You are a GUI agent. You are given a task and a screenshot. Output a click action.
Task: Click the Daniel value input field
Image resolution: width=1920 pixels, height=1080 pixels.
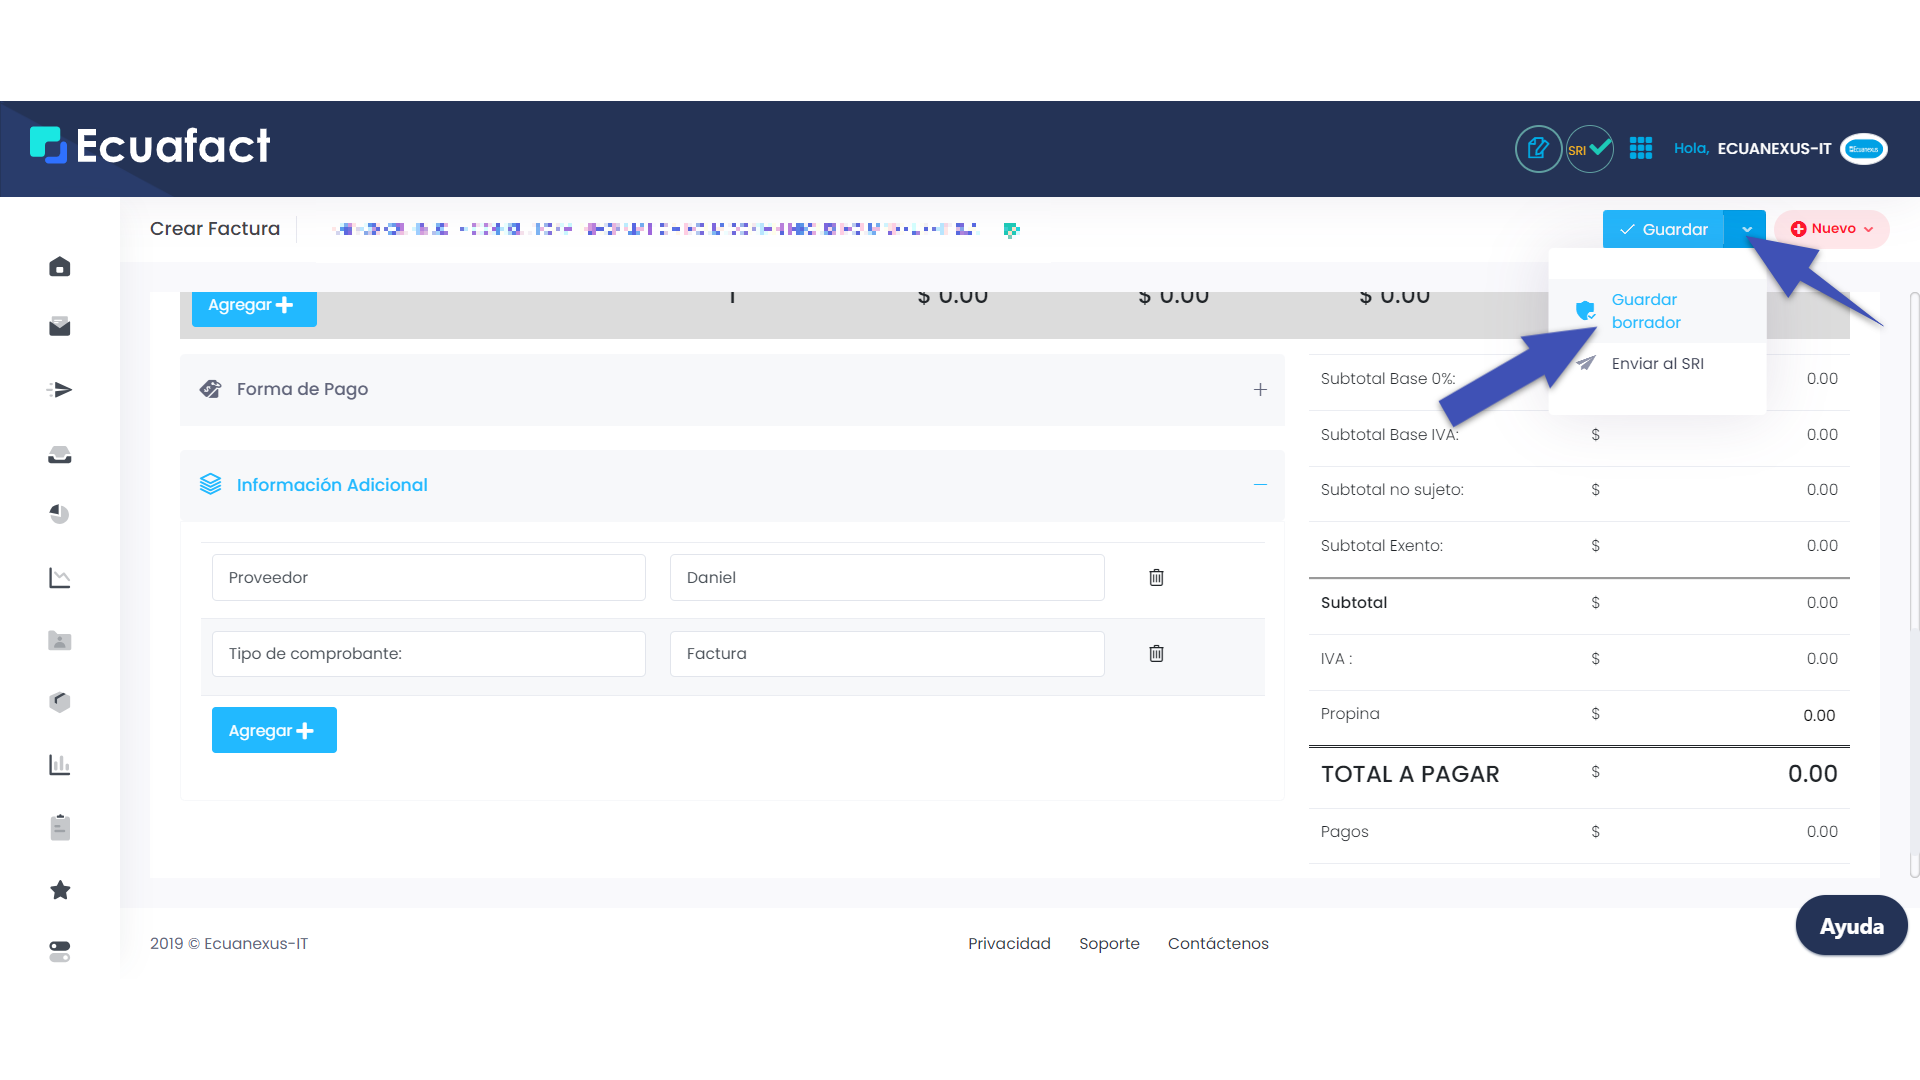[x=886, y=577]
